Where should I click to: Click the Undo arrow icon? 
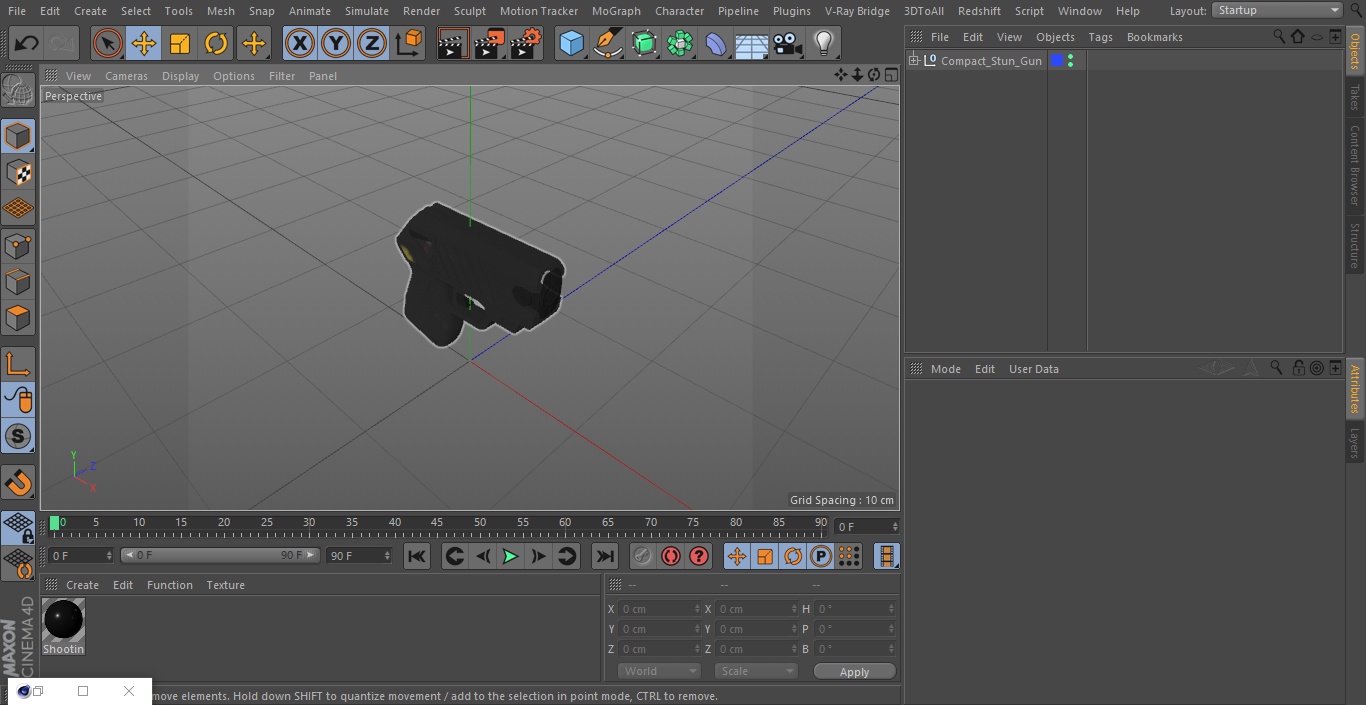click(27, 44)
